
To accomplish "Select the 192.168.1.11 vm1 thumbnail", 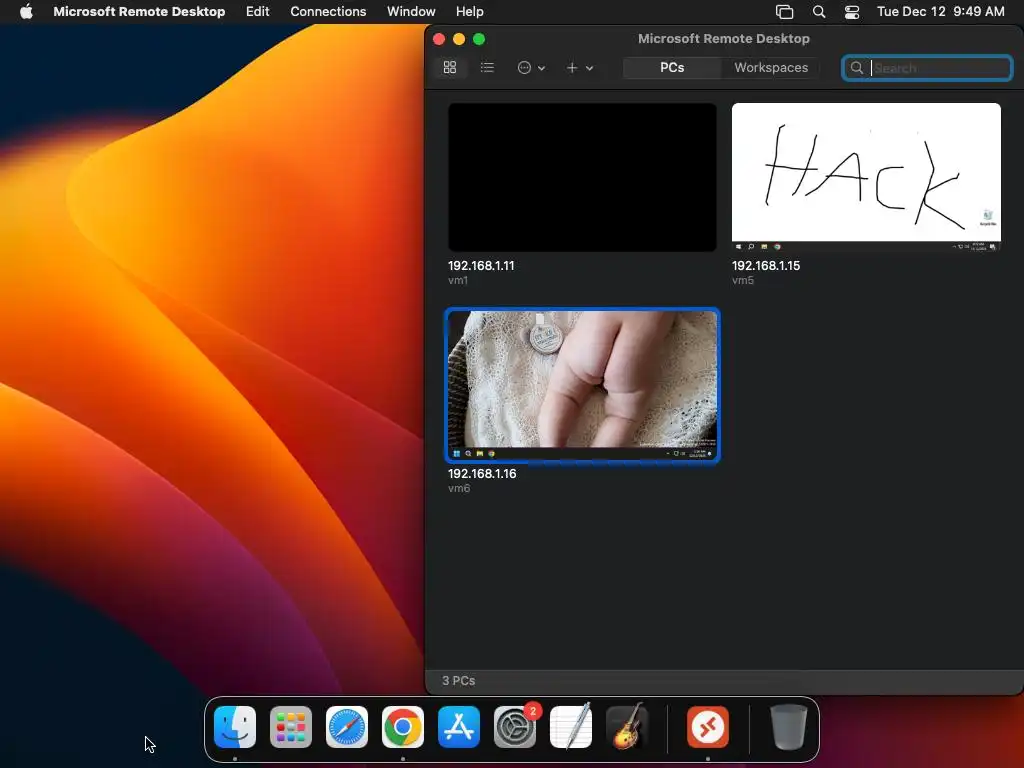I will click(582, 177).
